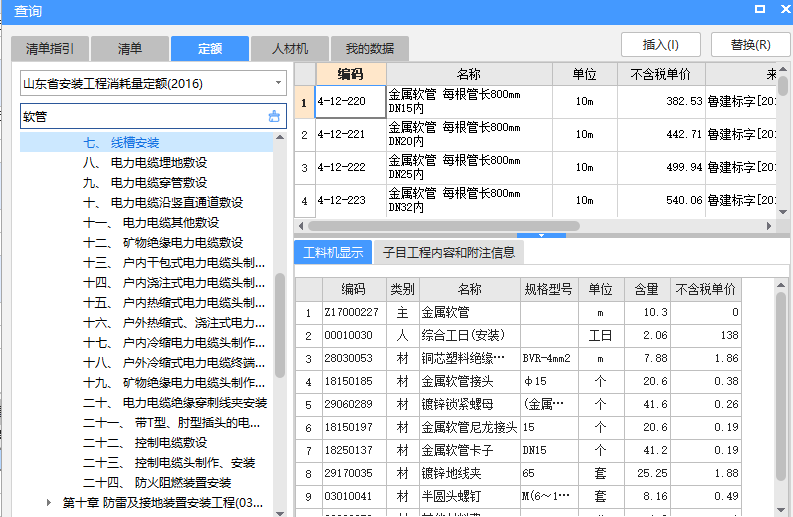793x517 pixels.
Task: Open the 人材机 tab
Action: (290, 49)
